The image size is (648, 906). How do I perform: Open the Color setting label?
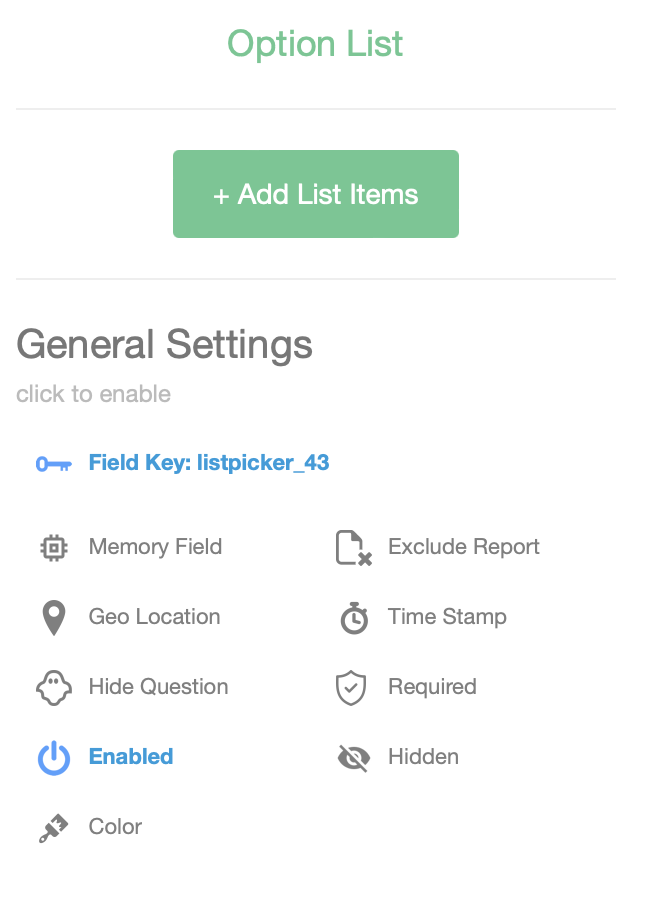coord(115,827)
